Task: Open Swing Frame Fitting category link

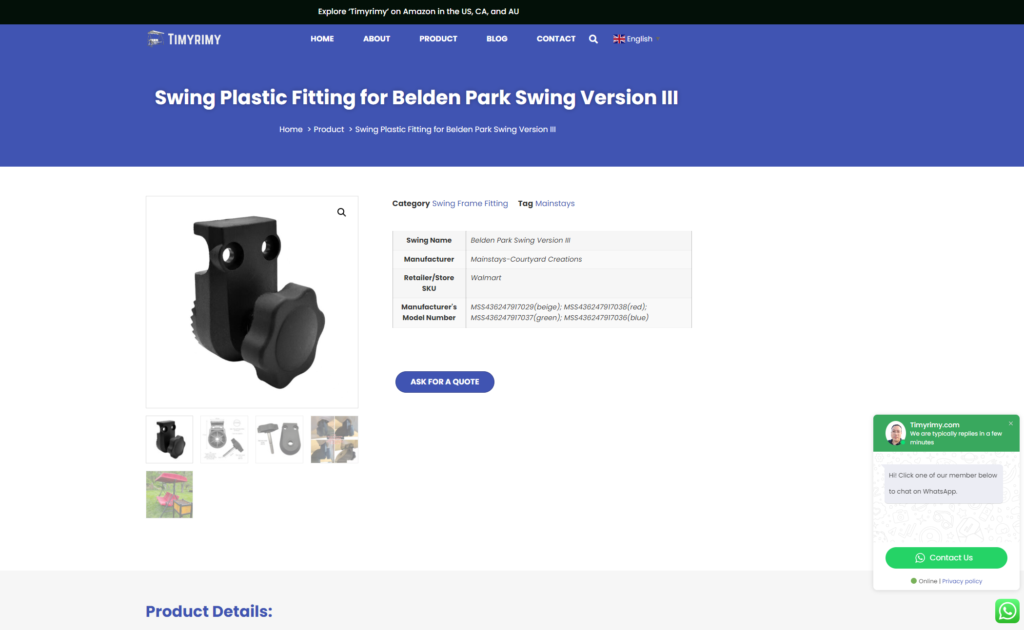Action: [x=470, y=204]
